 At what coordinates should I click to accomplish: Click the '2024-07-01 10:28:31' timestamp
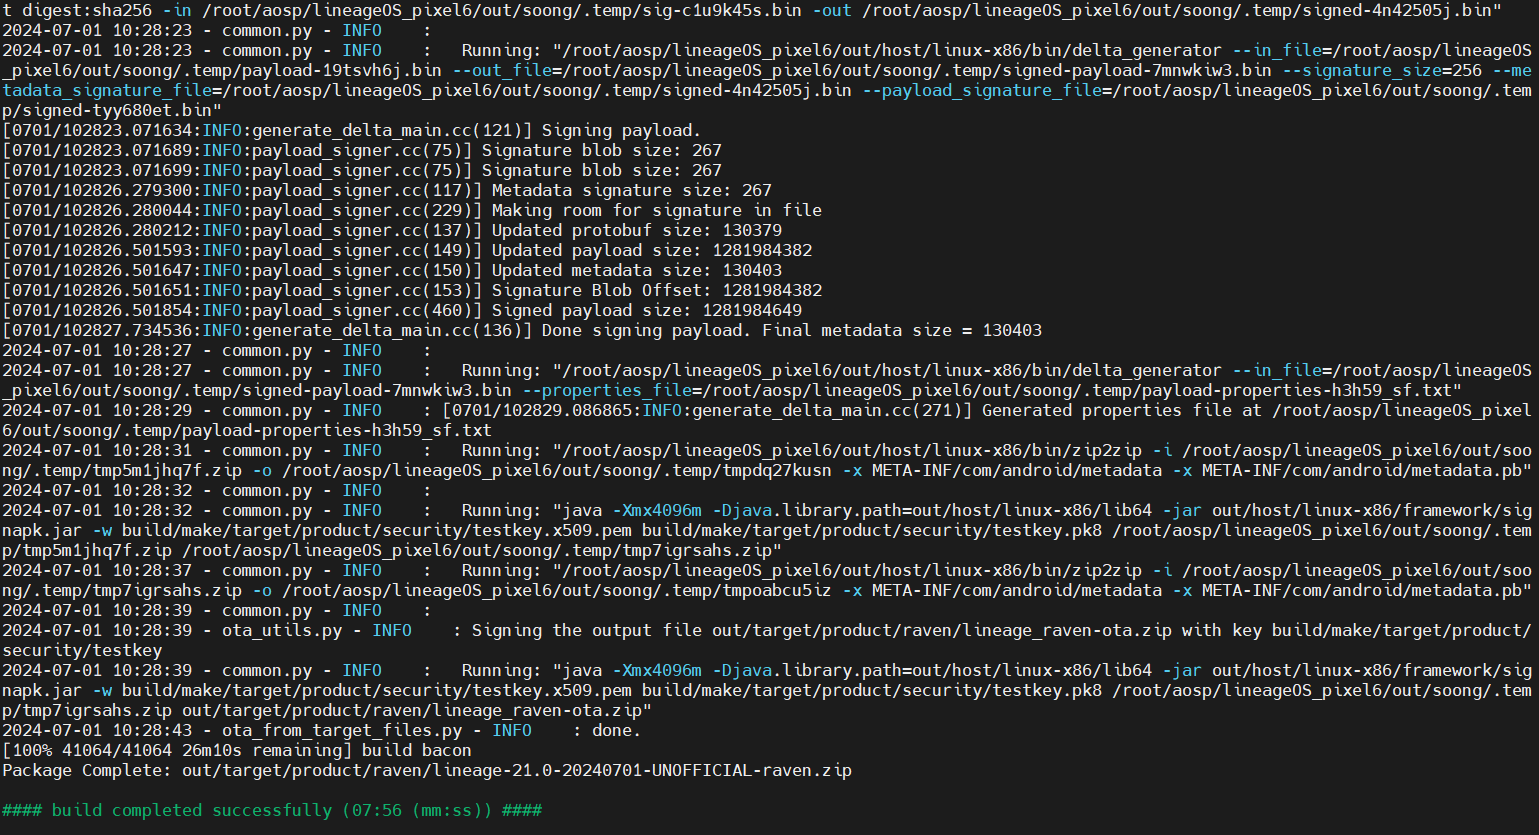pyautogui.click(x=97, y=450)
